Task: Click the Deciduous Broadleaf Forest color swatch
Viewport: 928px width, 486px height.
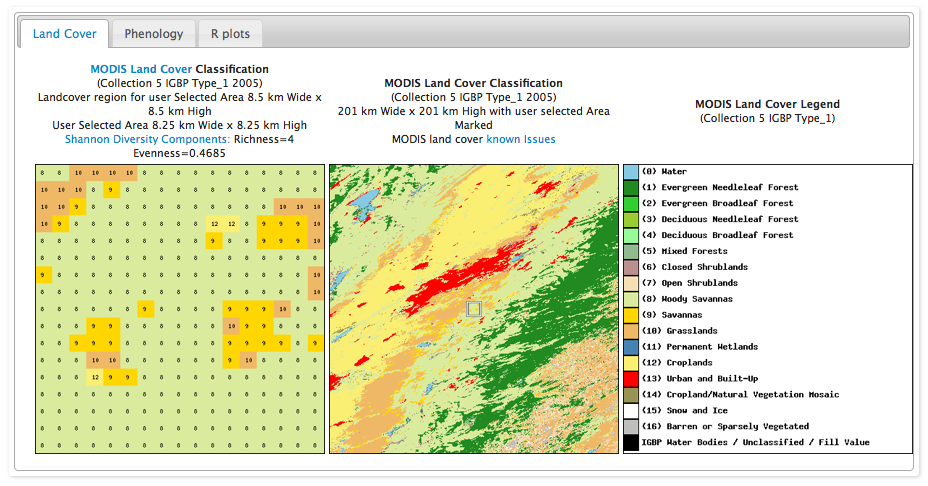Action: (631, 236)
